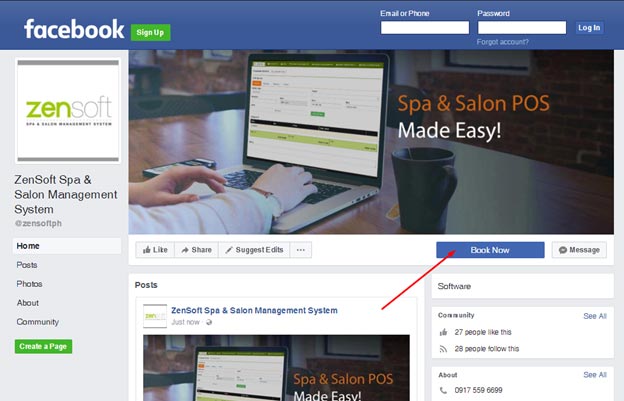Click the blue Book Now button
This screenshot has height=401, width=624.
490,250
